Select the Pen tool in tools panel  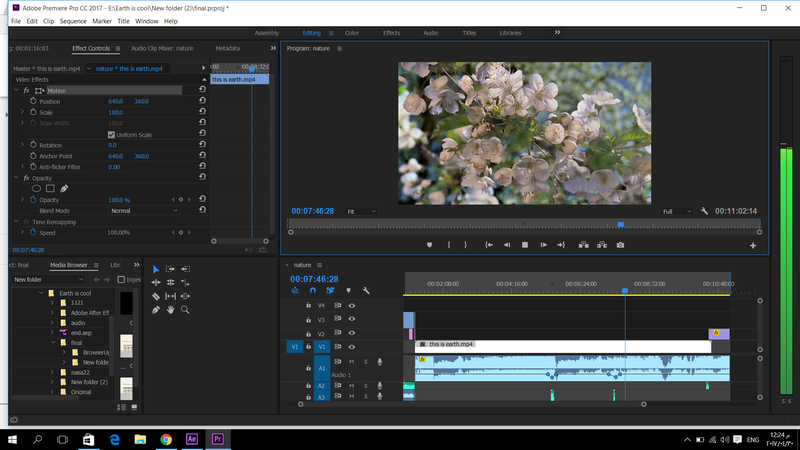click(x=156, y=310)
